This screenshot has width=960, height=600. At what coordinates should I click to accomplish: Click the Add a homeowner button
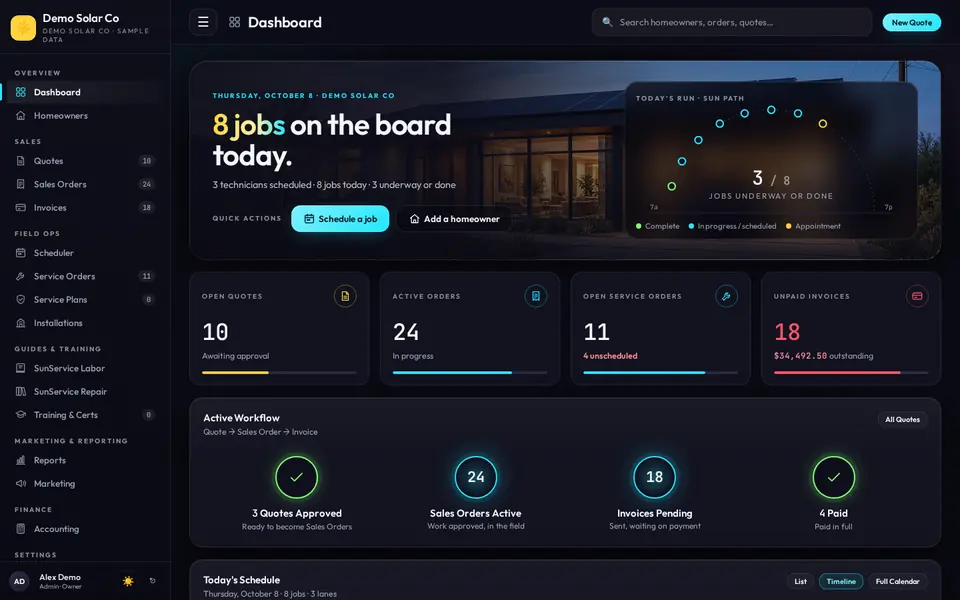click(454, 219)
